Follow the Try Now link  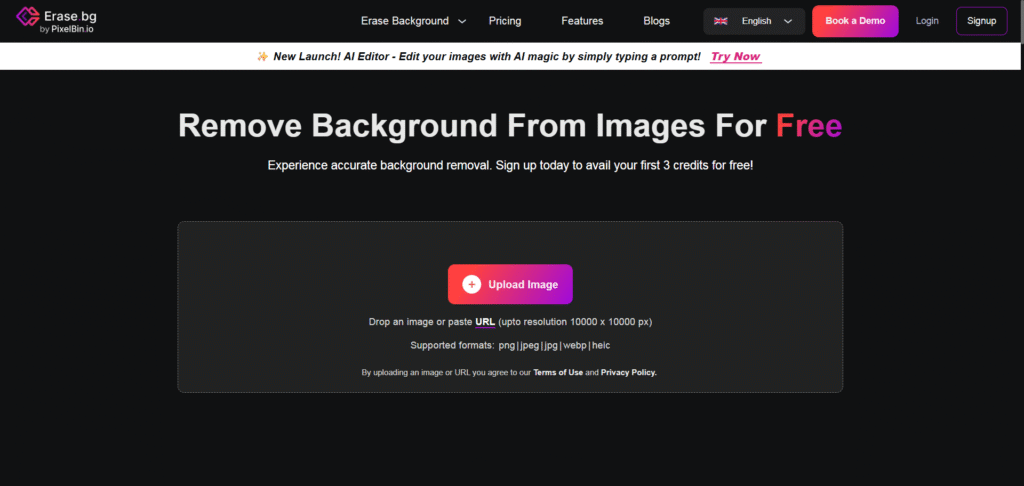coord(735,57)
